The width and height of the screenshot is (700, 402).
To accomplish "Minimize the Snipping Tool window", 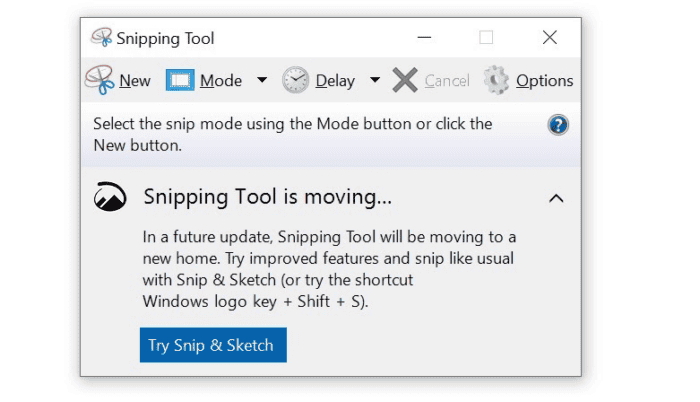I will pos(424,38).
